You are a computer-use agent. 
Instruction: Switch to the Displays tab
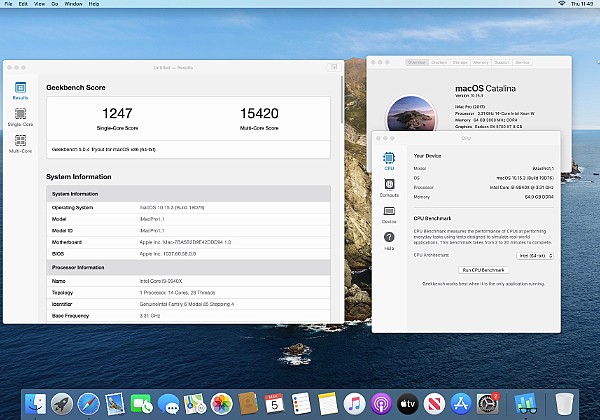point(439,62)
